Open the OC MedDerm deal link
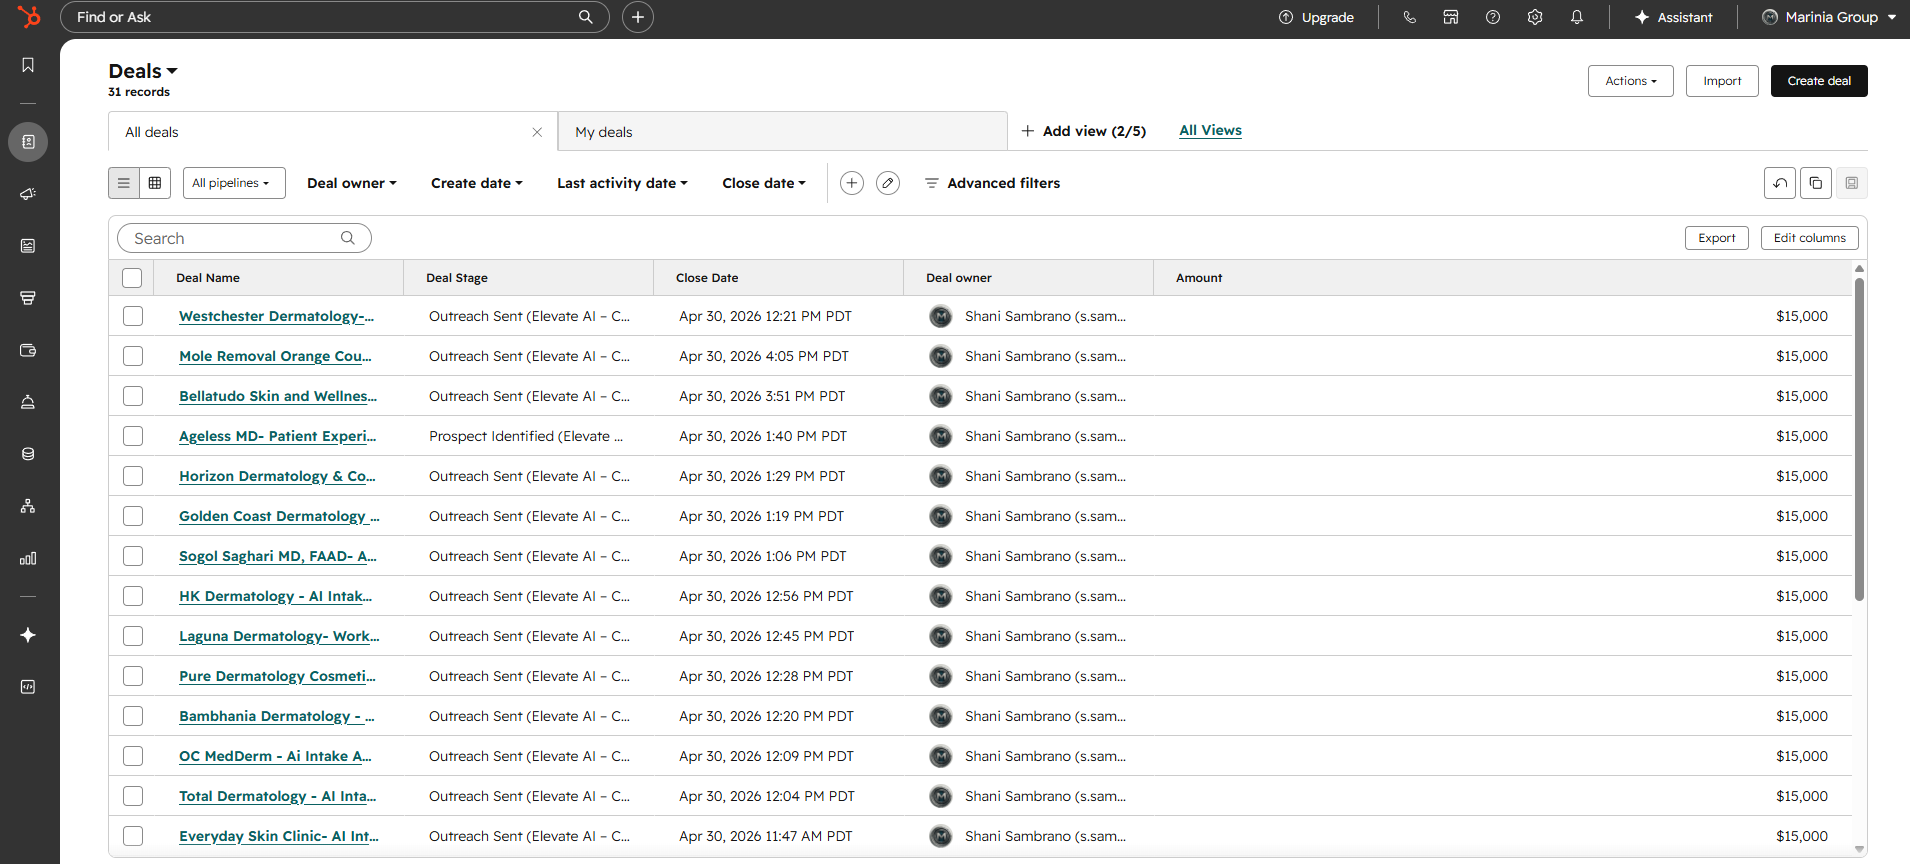Viewport: 1910px width, 864px height. tap(275, 756)
